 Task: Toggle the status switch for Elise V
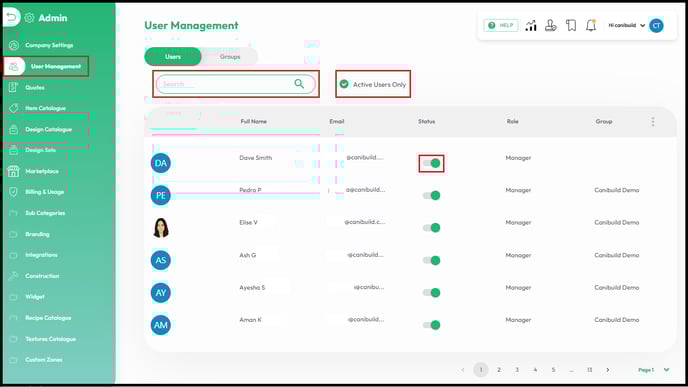point(431,228)
